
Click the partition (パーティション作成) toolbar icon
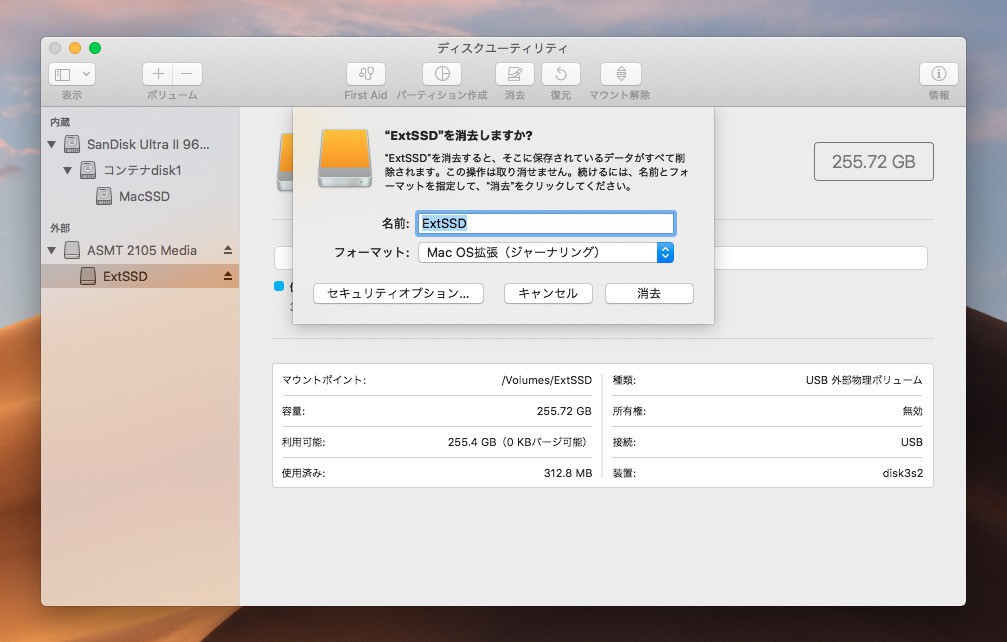click(441, 74)
